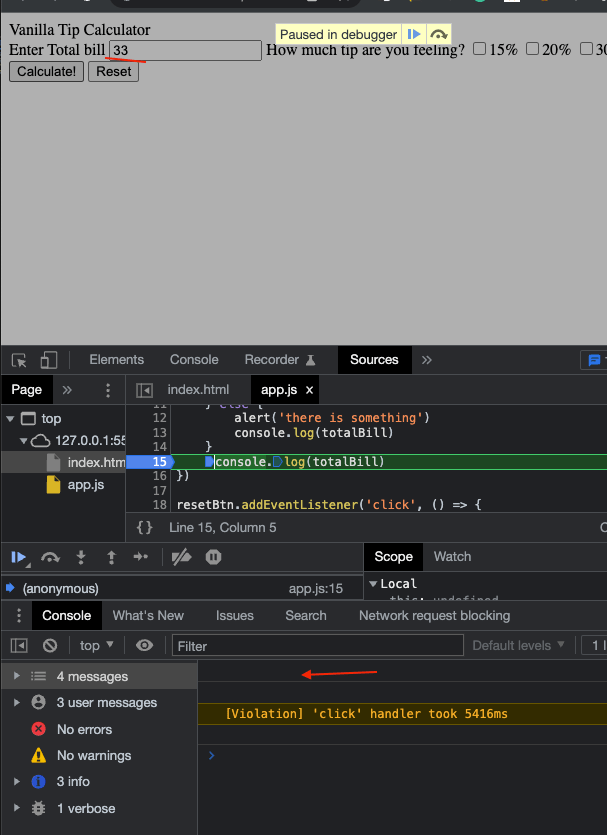Open the Network request blocking tab
Screen dimensions: 607x835
click(x=434, y=616)
